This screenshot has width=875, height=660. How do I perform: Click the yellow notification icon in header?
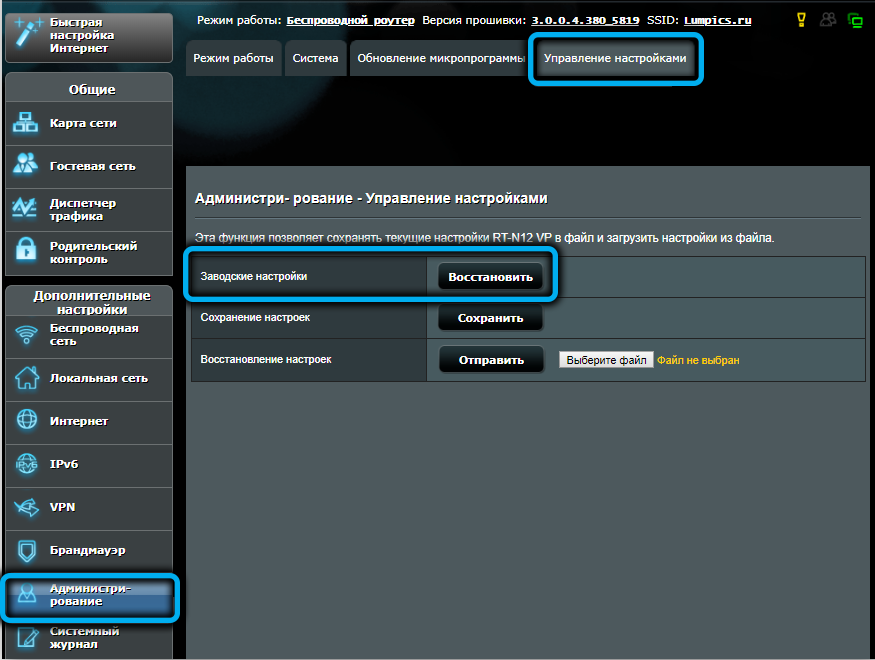(799, 19)
